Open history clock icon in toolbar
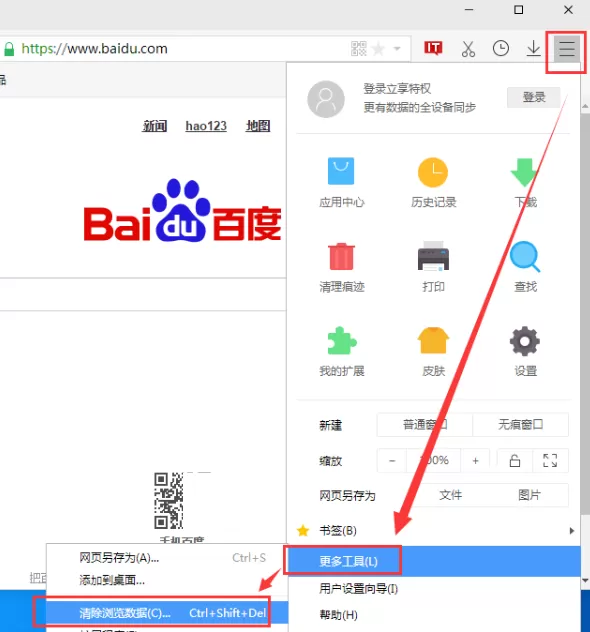The height and width of the screenshot is (632, 590). tap(501, 48)
